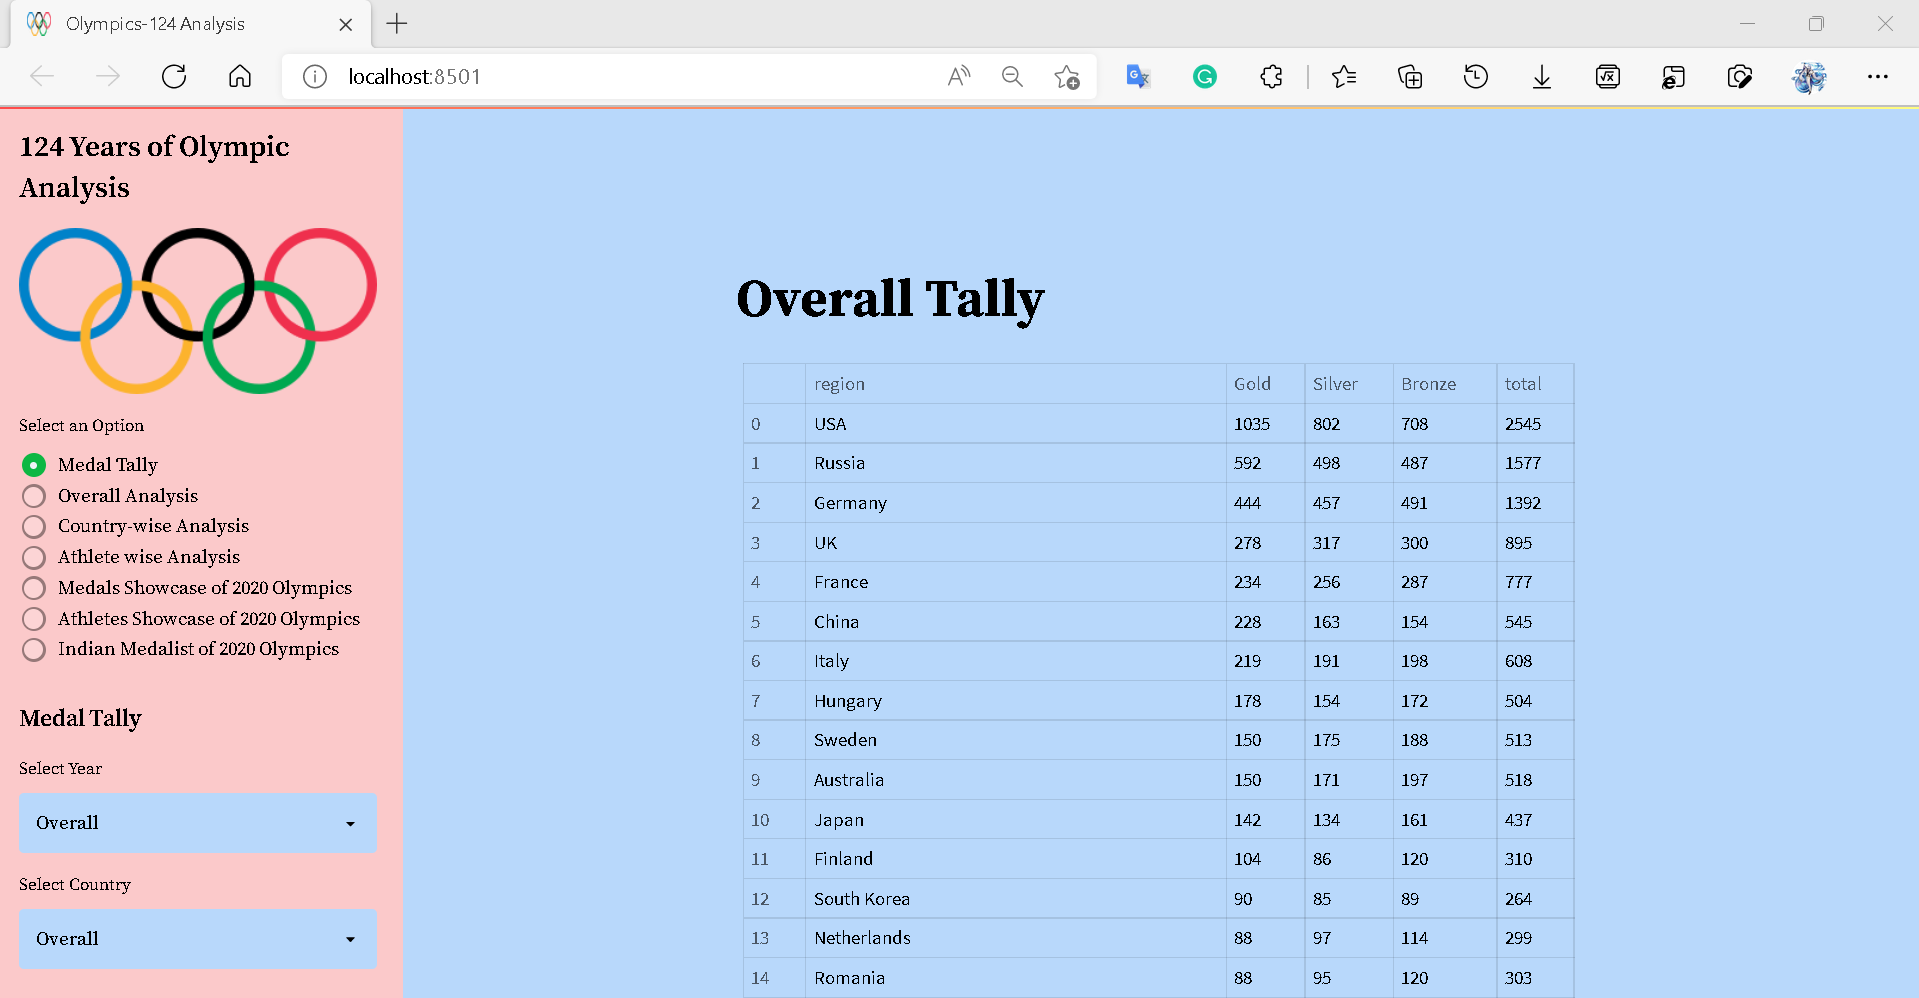1919x998 pixels.
Task: Click the browser forward arrow
Action: [108, 76]
